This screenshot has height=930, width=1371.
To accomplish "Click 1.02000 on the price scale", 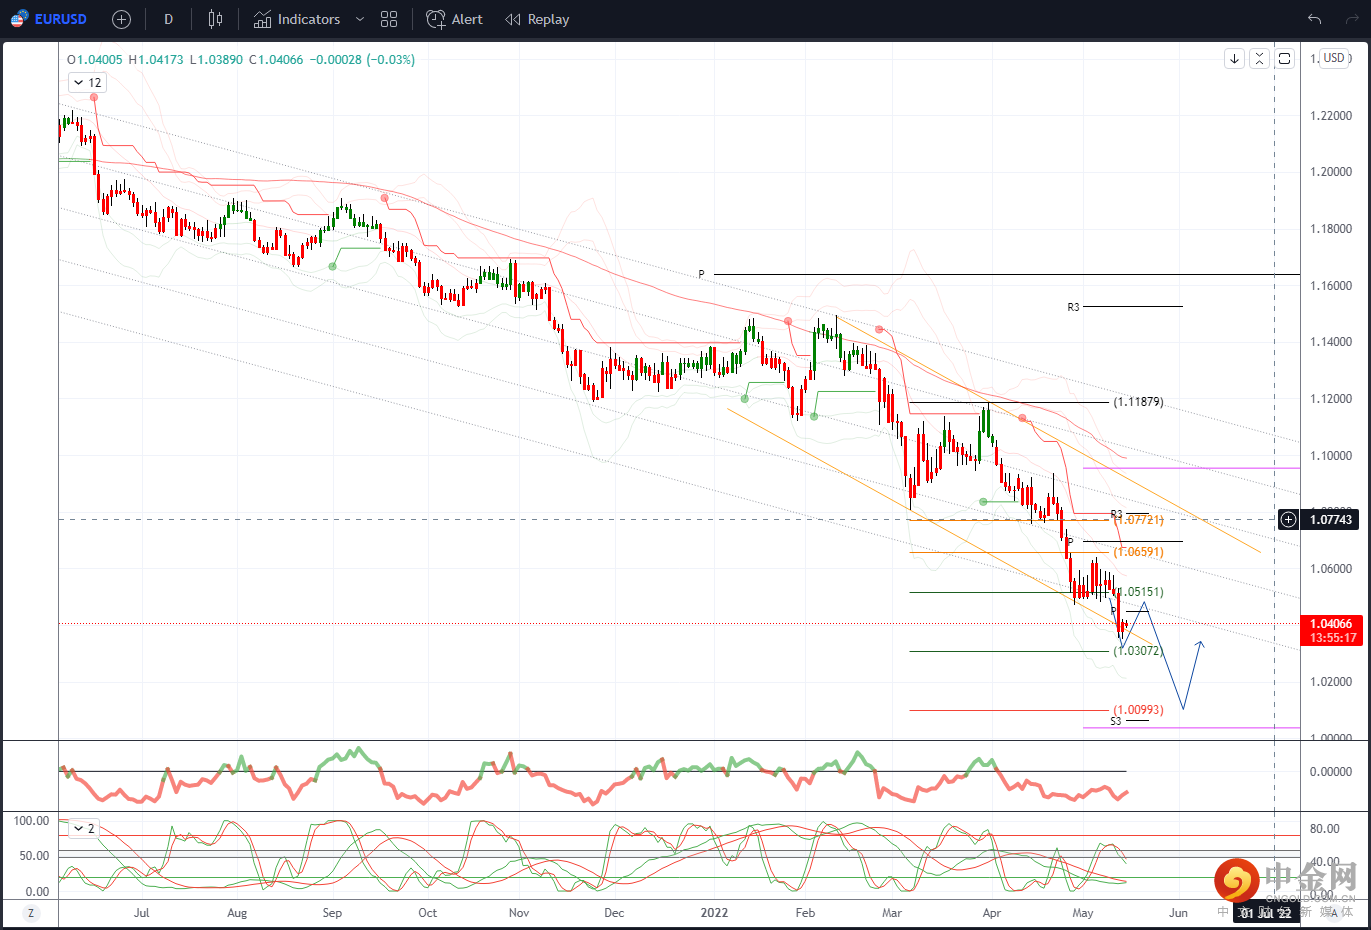I will (x=1331, y=682).
